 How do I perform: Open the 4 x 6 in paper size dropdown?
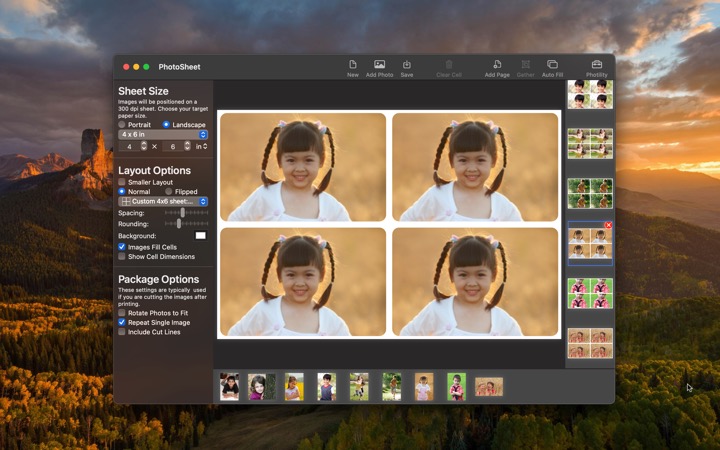163,135
